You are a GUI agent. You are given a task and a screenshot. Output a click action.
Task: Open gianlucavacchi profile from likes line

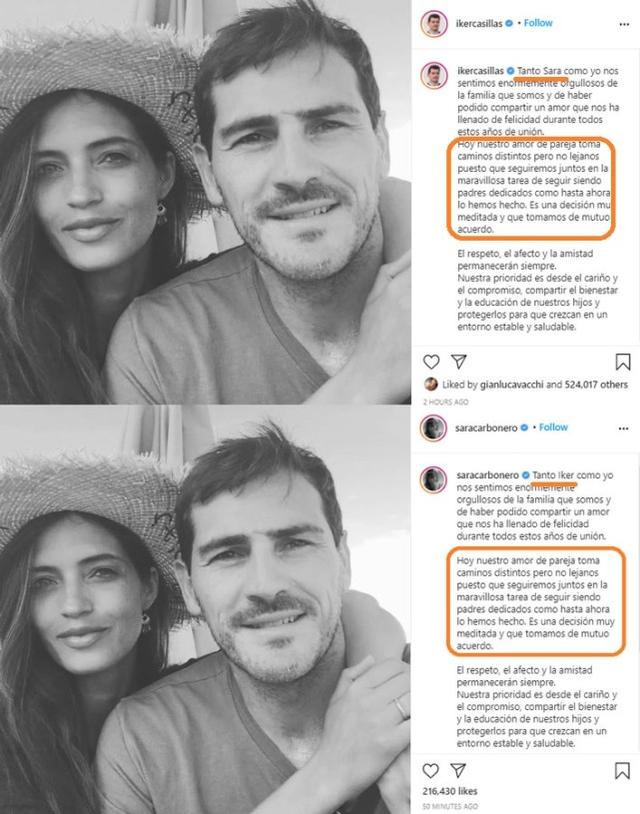[512, 385]
